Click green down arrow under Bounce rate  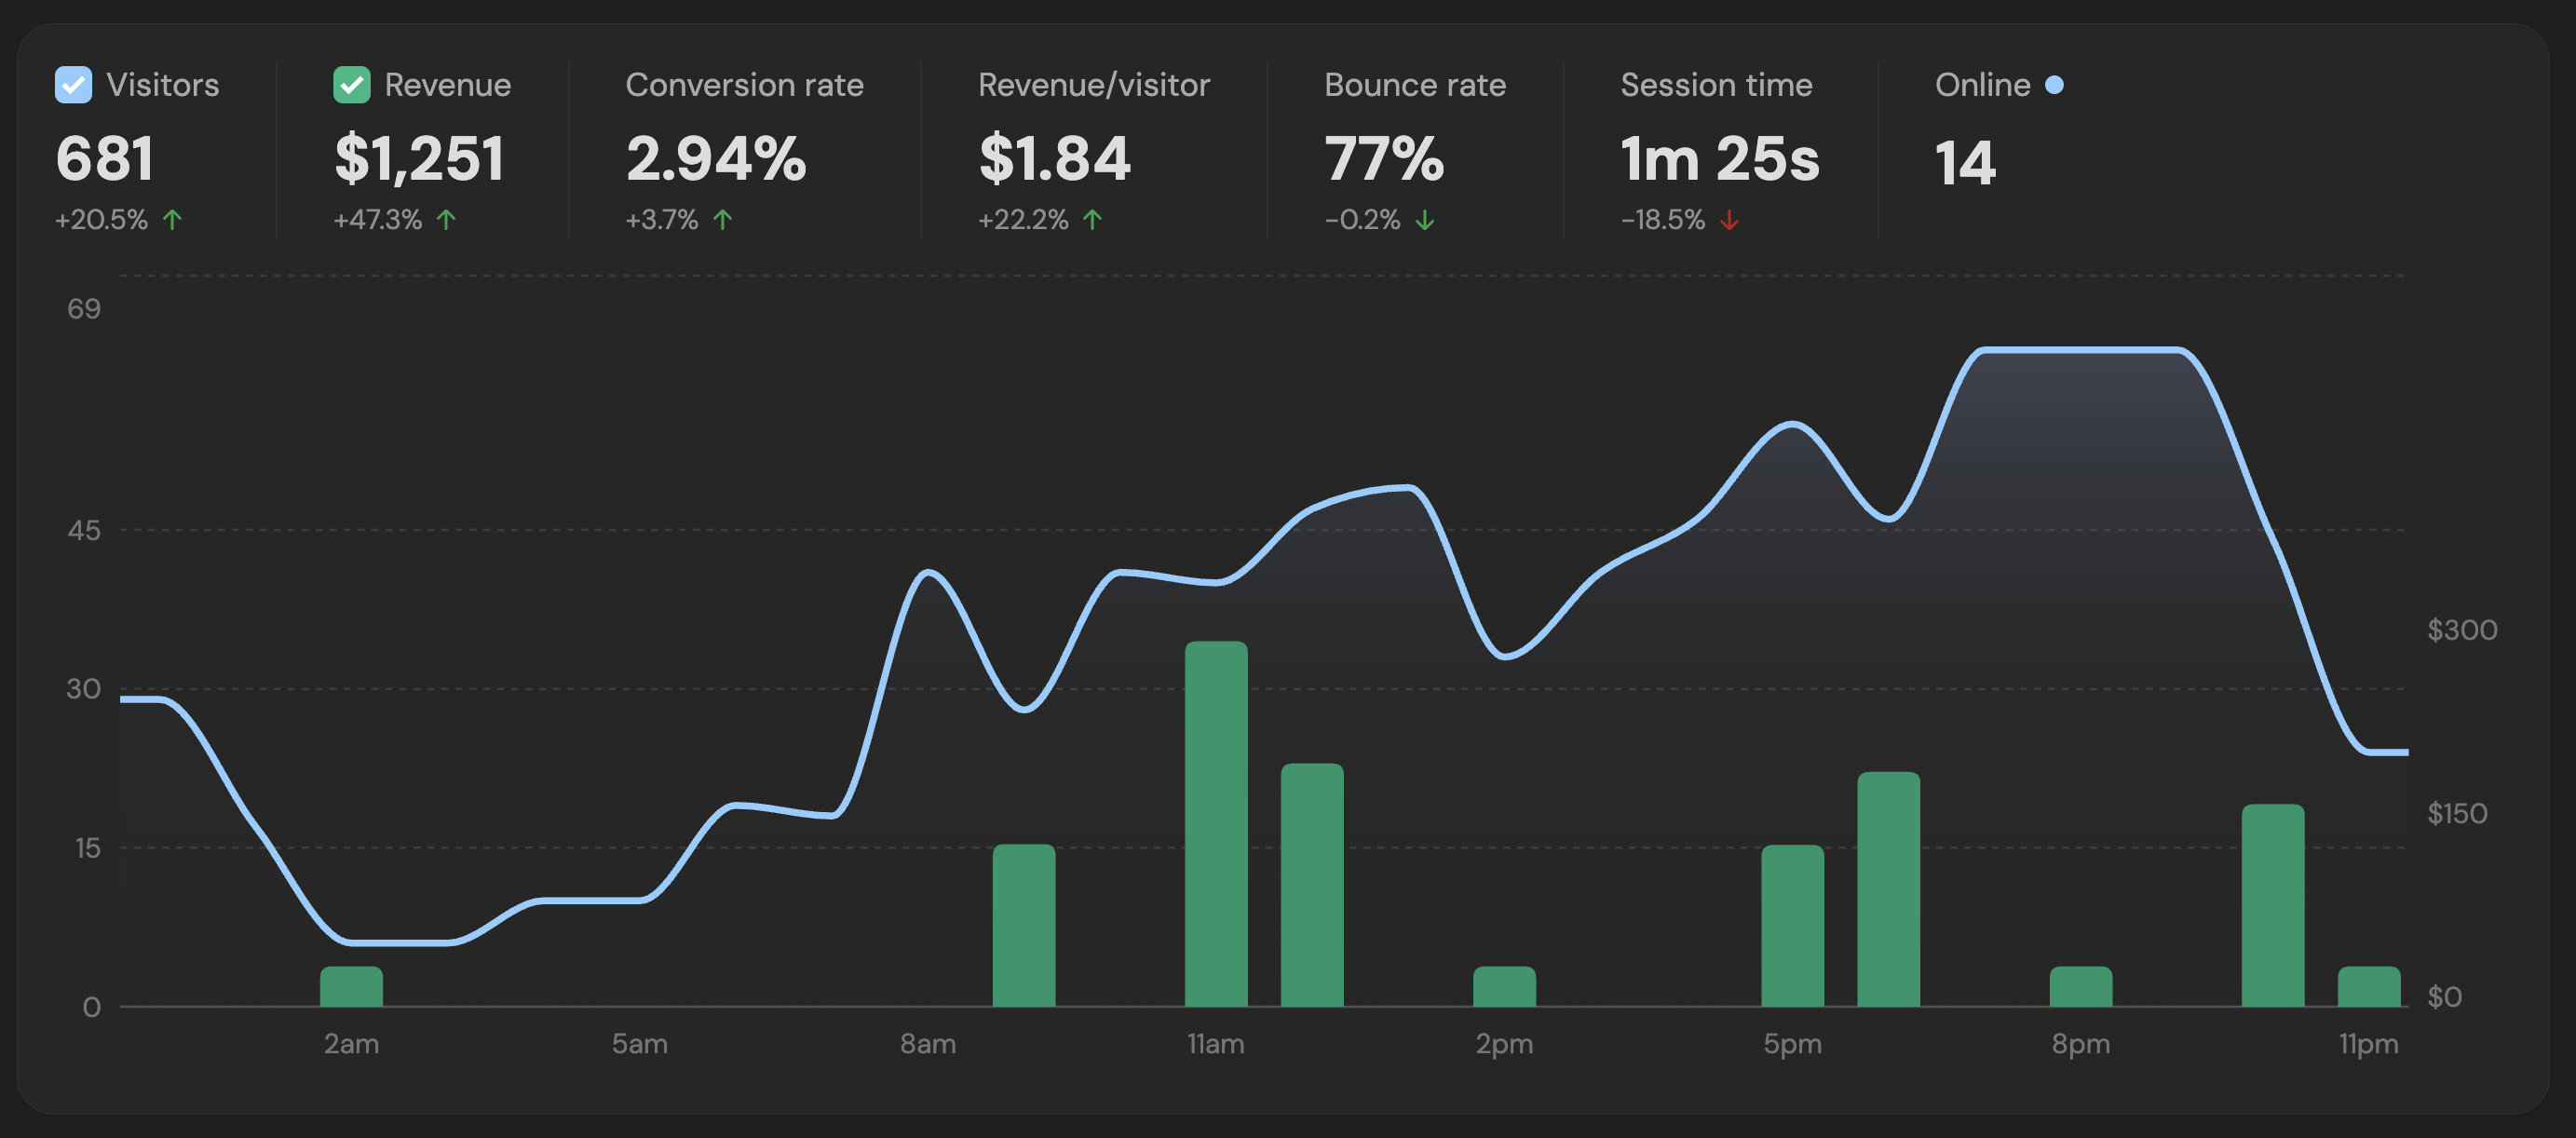coord(1425,219)
